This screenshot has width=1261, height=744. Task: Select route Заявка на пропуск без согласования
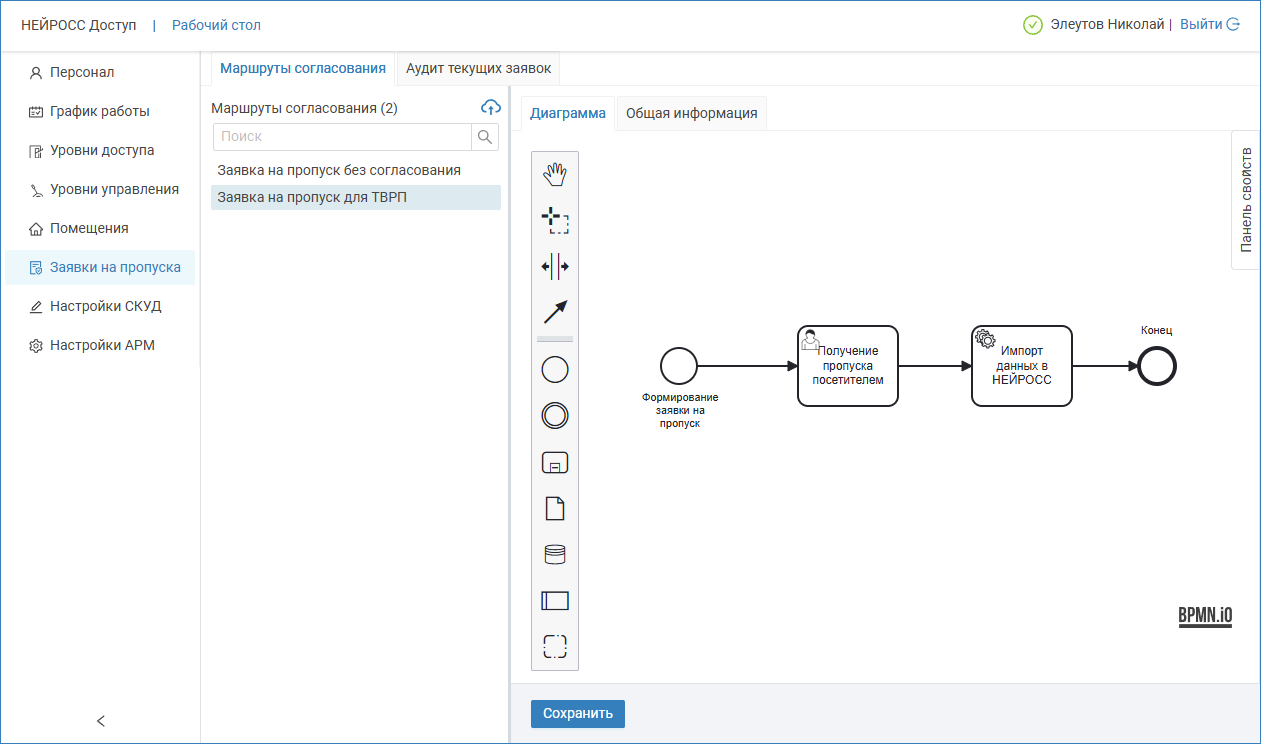[339, 171]
